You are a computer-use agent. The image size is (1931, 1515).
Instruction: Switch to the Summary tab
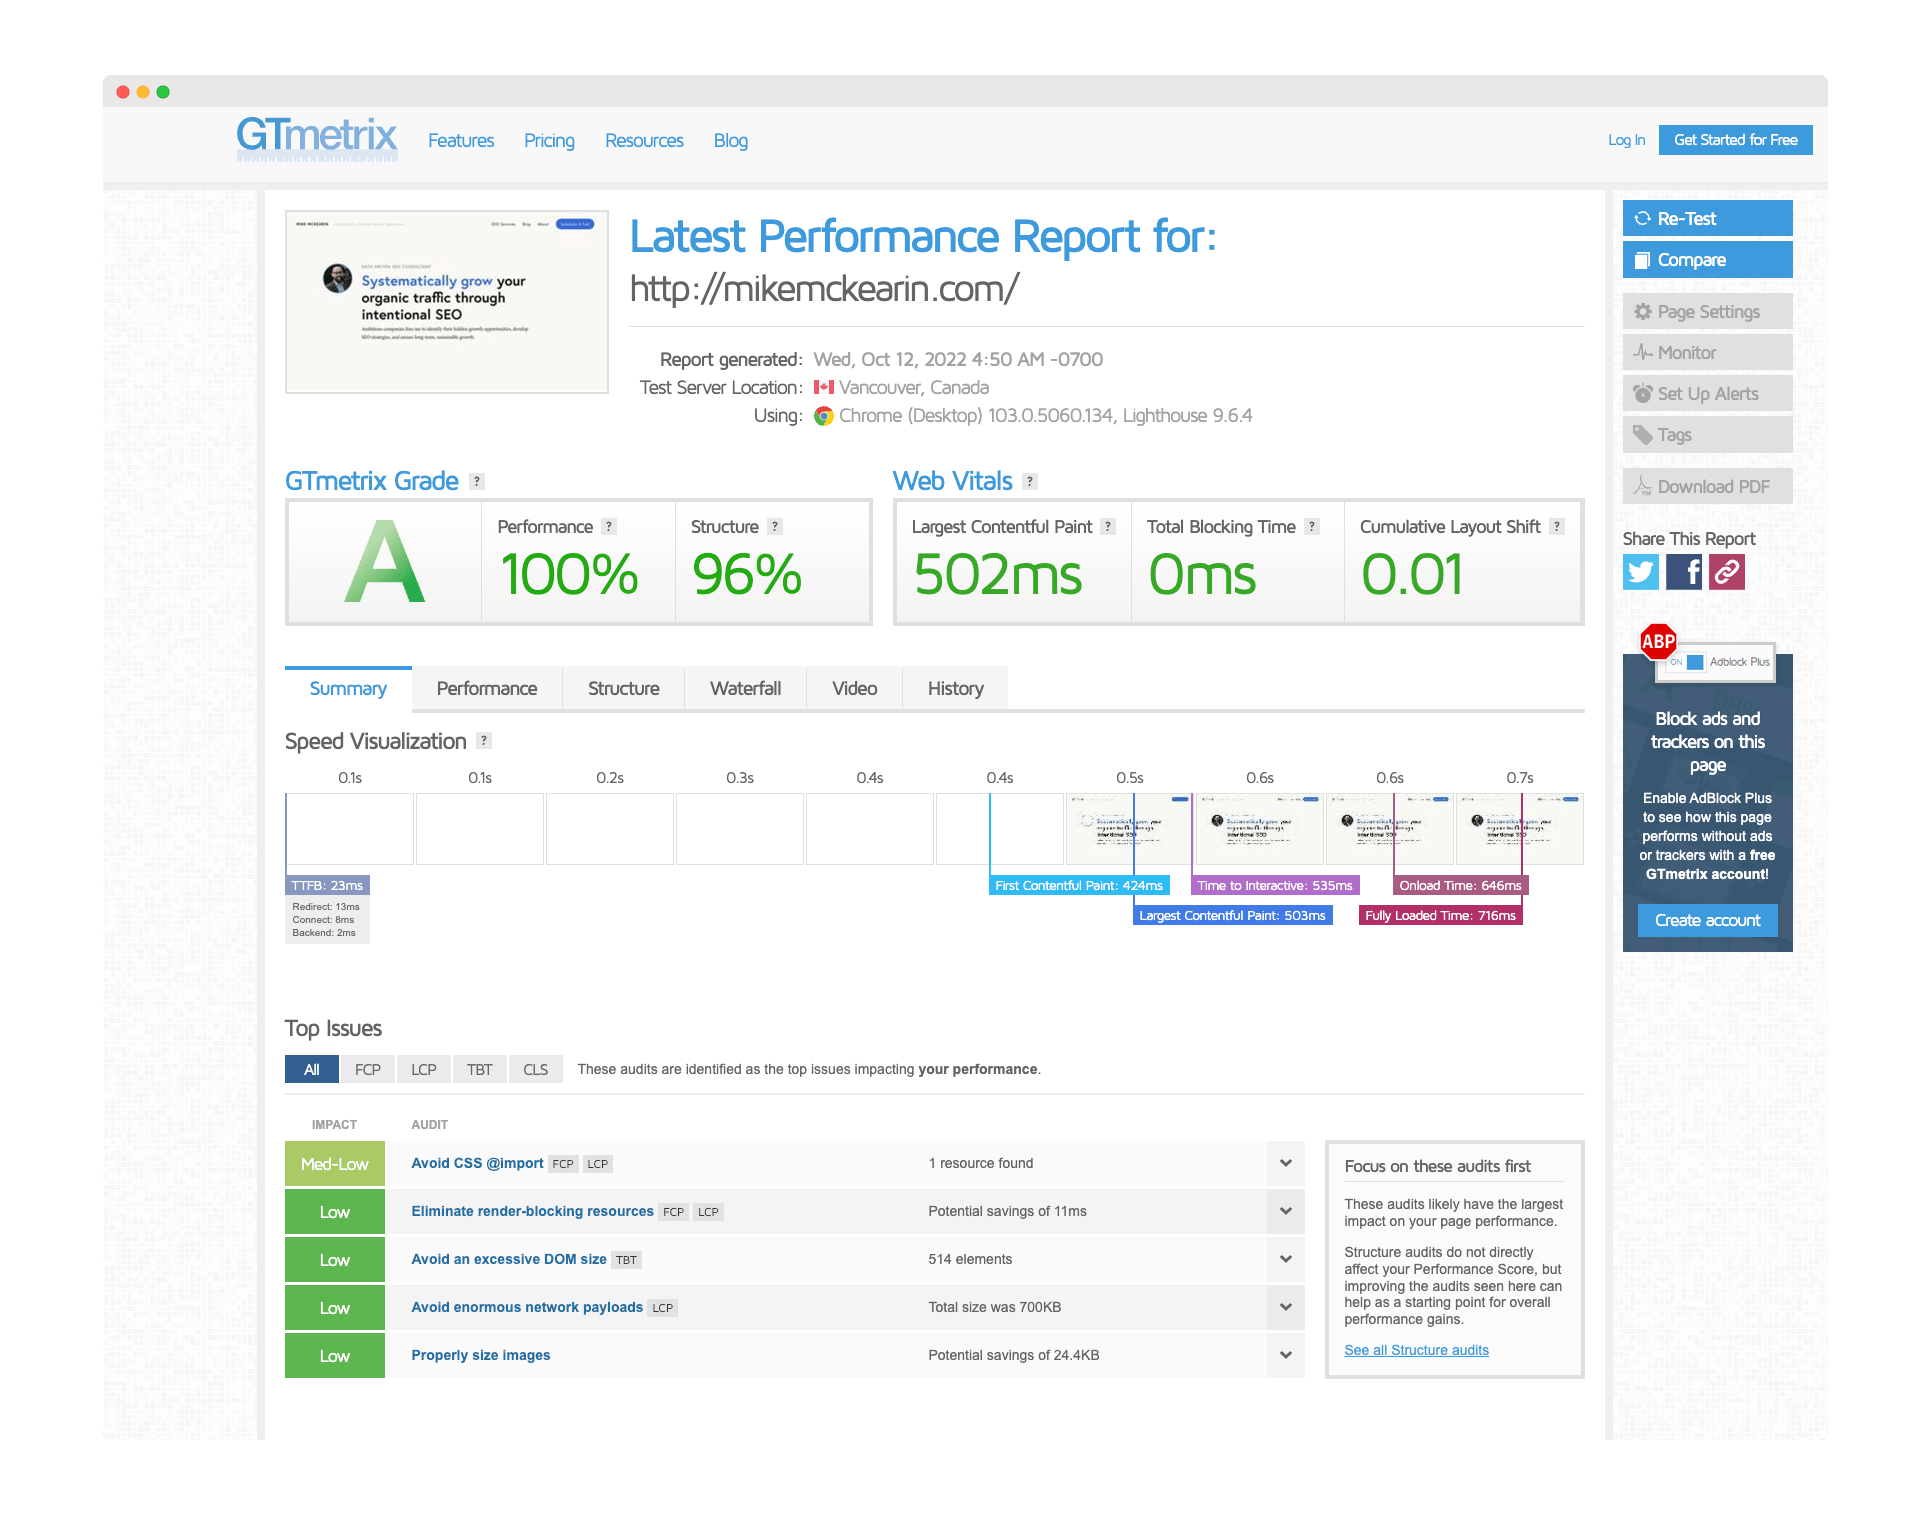click(348, 689)
